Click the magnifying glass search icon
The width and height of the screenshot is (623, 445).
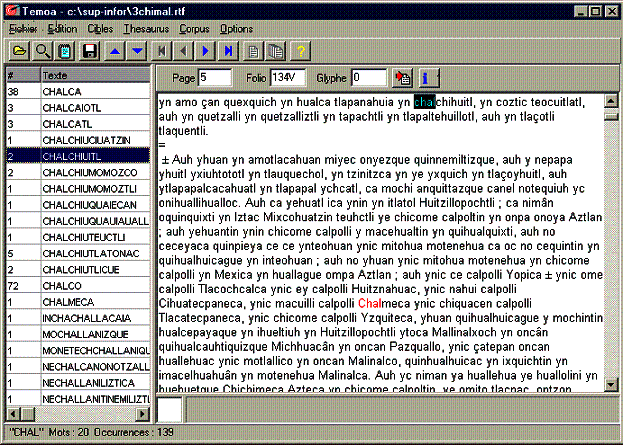[x=42, y=50]
